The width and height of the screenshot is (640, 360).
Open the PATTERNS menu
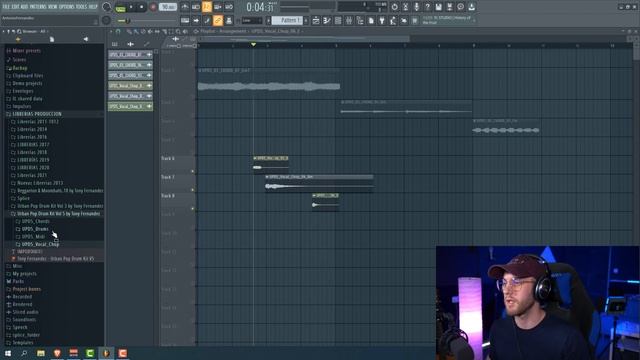coord(38,7)
